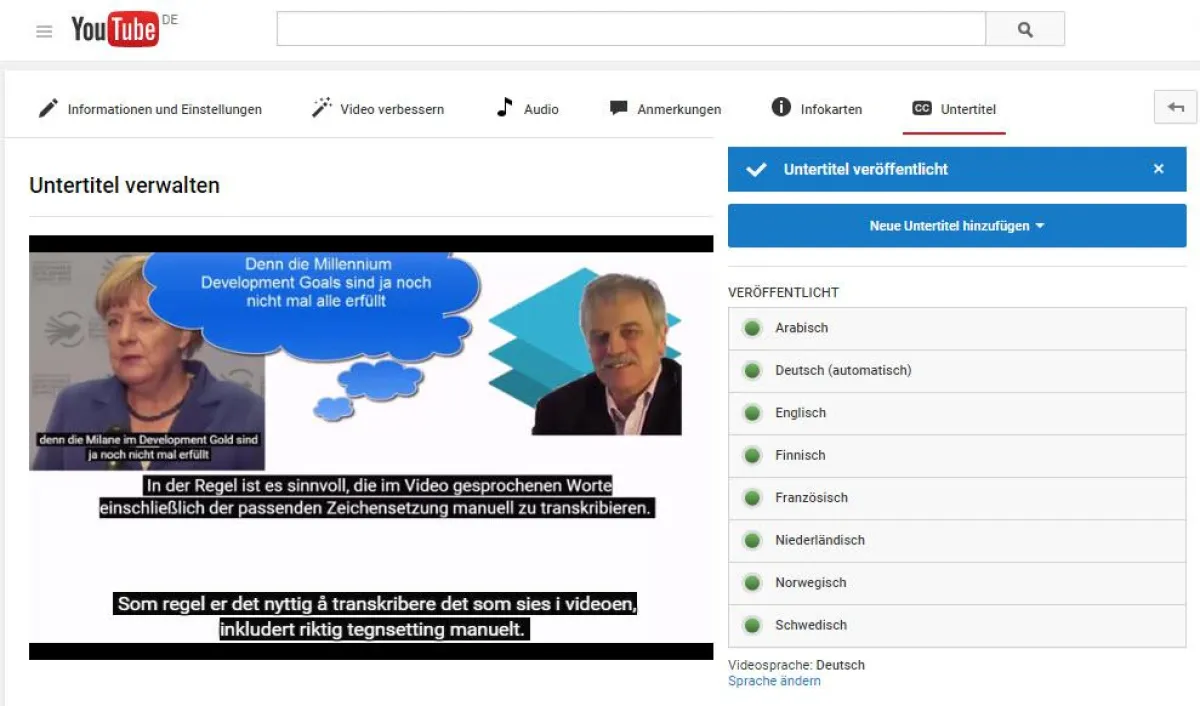Select the Arabisch subtitle track
The image size is (1200, 706).
click(x=801, y=328)
